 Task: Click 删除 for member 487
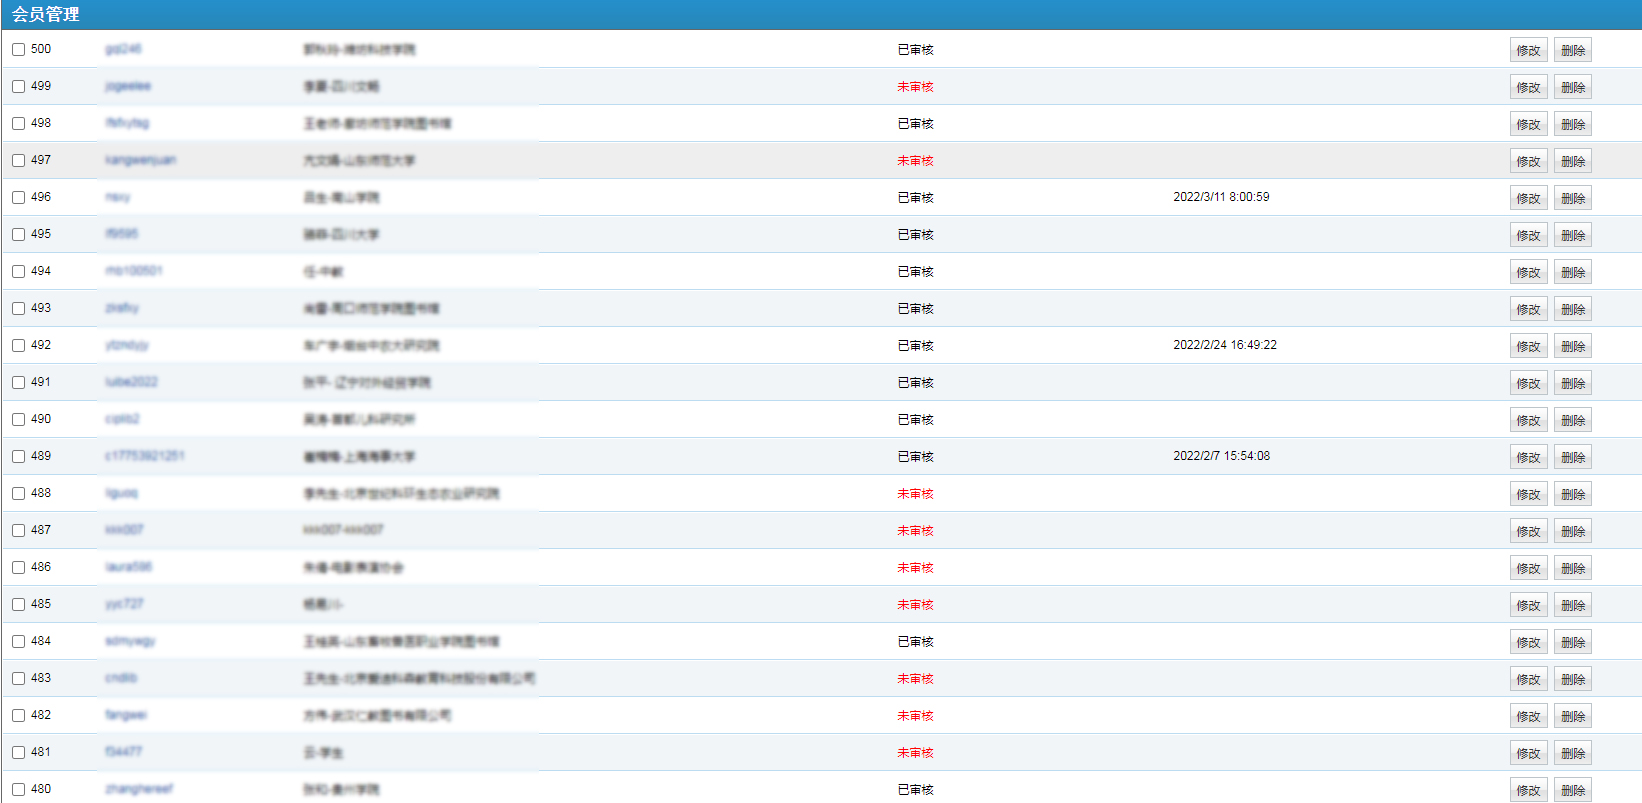pos(1572,531)
